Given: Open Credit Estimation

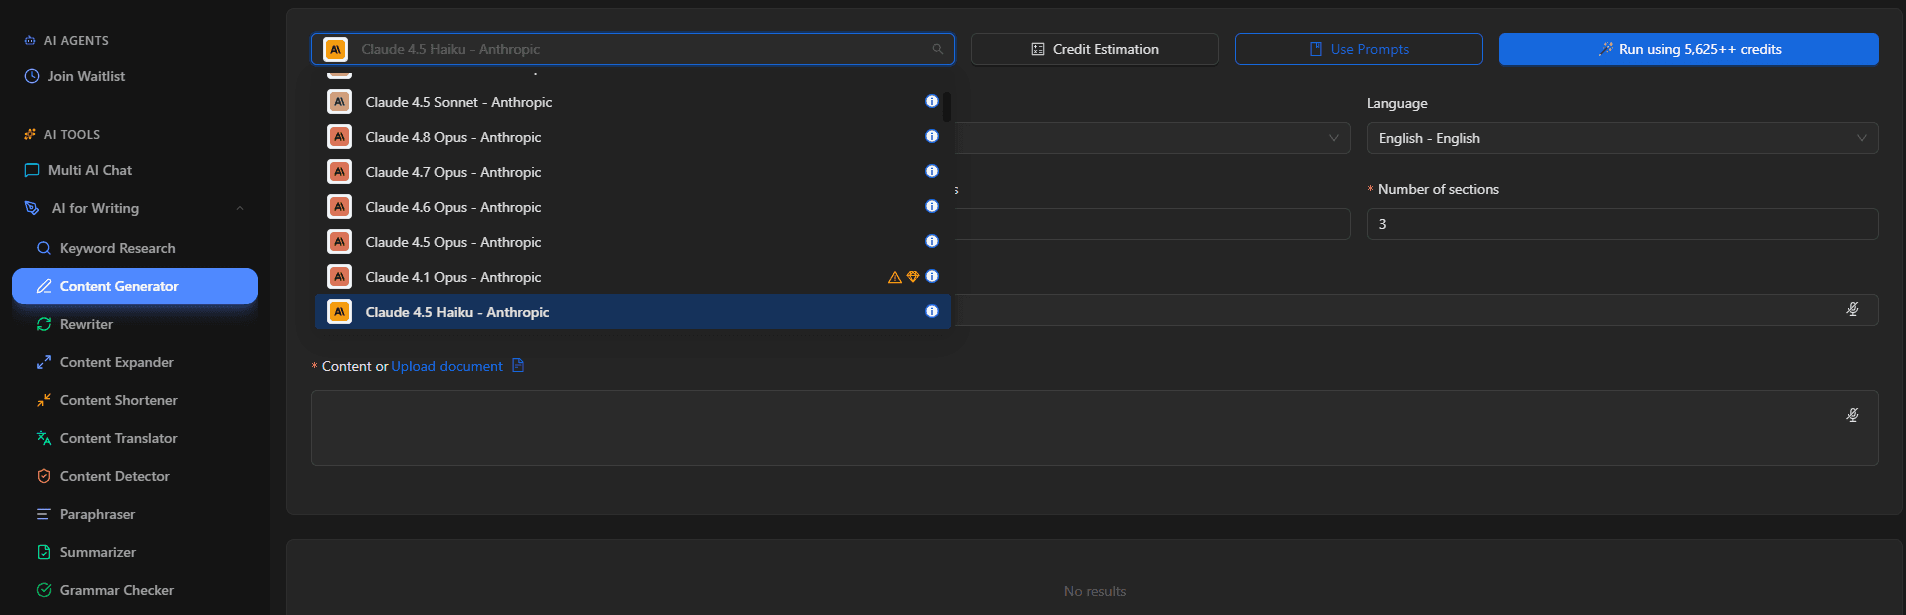Looking at the screenshot, I should [1095, 49].
